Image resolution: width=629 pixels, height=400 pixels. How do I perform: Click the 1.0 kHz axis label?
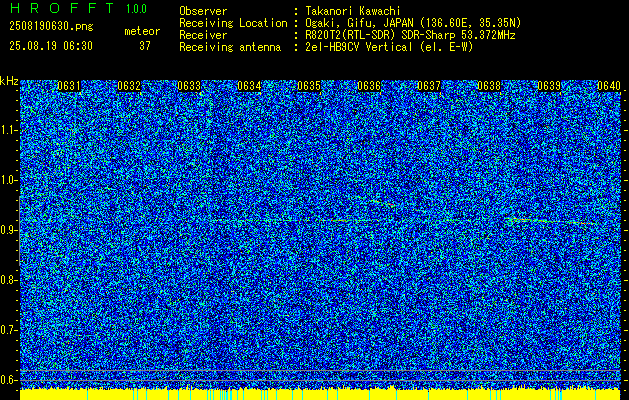pos(9,180)
